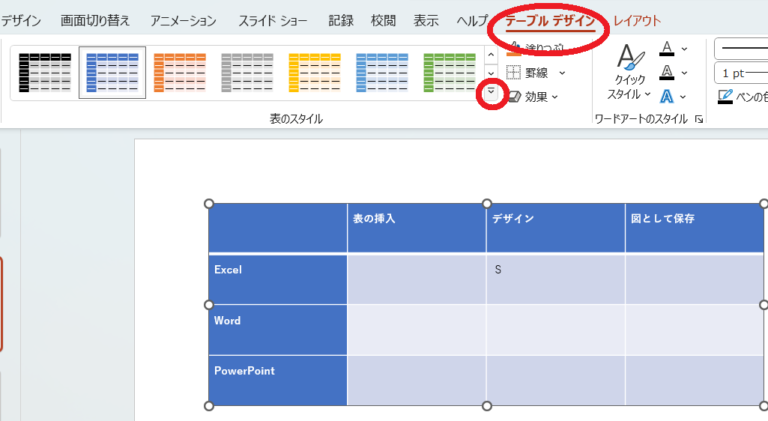Image resolution: width=768 pixels, height=421 pixels.
Task: Click the cell containing S
Action: [x=556, y=280]
